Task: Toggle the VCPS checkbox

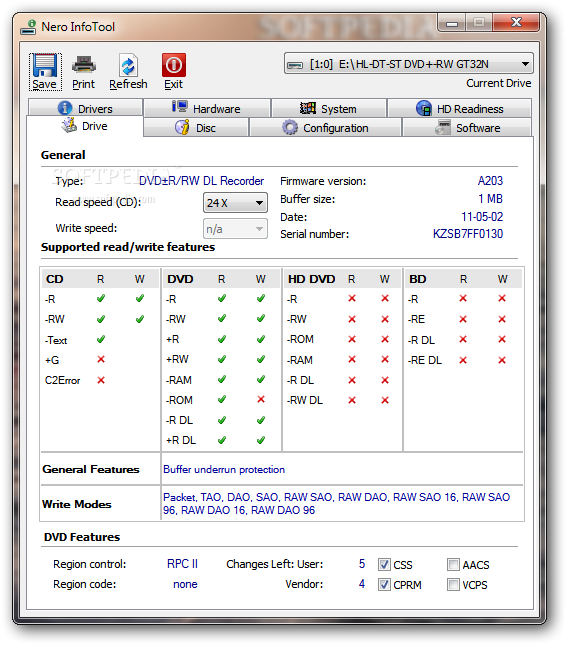Action: point(453,585)
